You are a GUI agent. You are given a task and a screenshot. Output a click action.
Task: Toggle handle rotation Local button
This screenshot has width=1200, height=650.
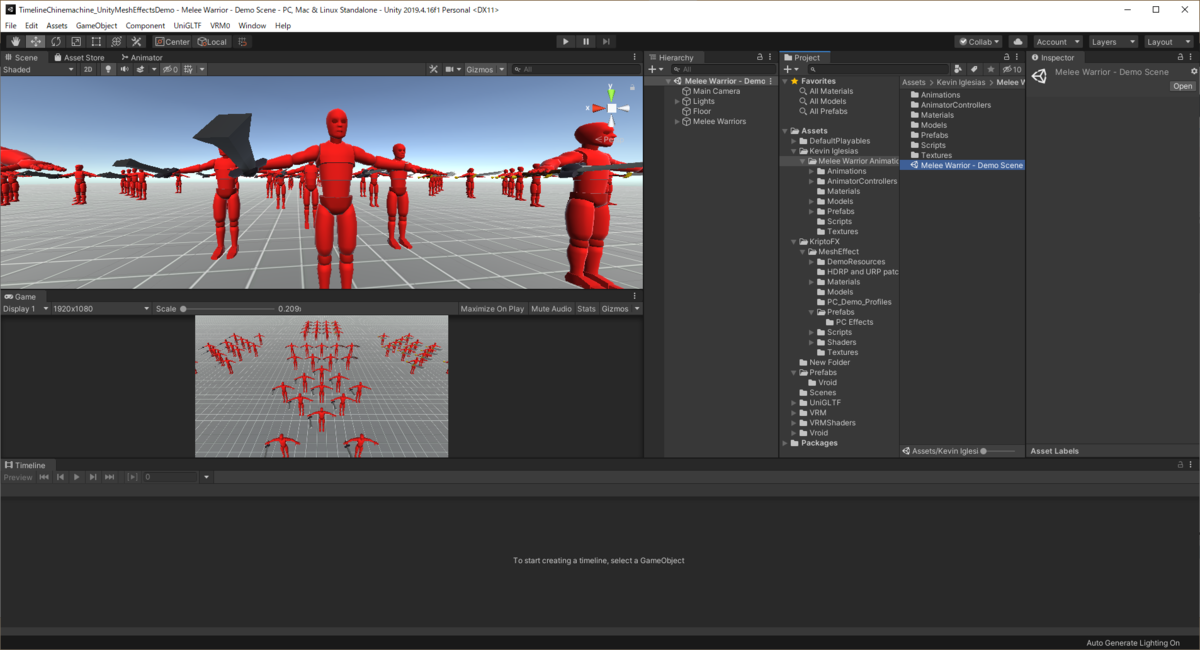(212, 42)
